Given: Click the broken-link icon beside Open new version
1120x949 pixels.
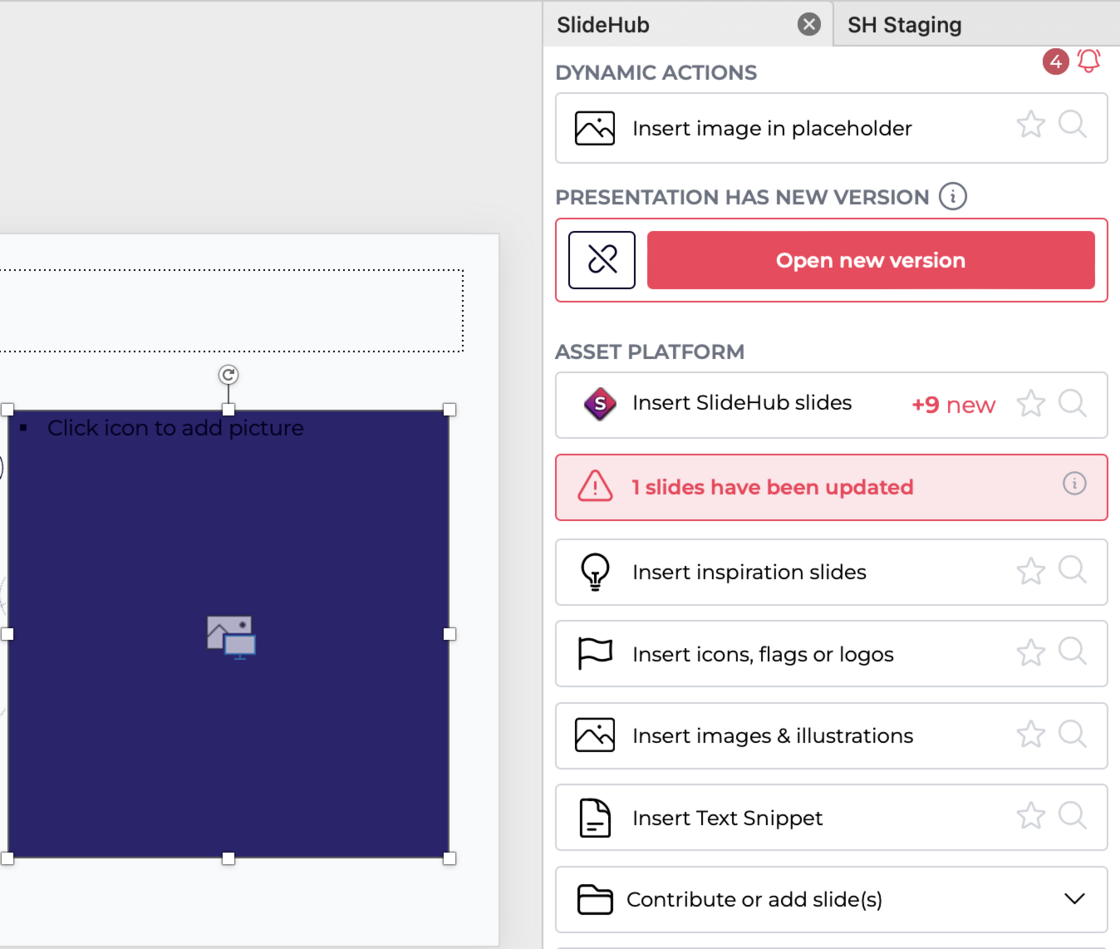Looking at the screenshot, I should [x=601, y=260].
